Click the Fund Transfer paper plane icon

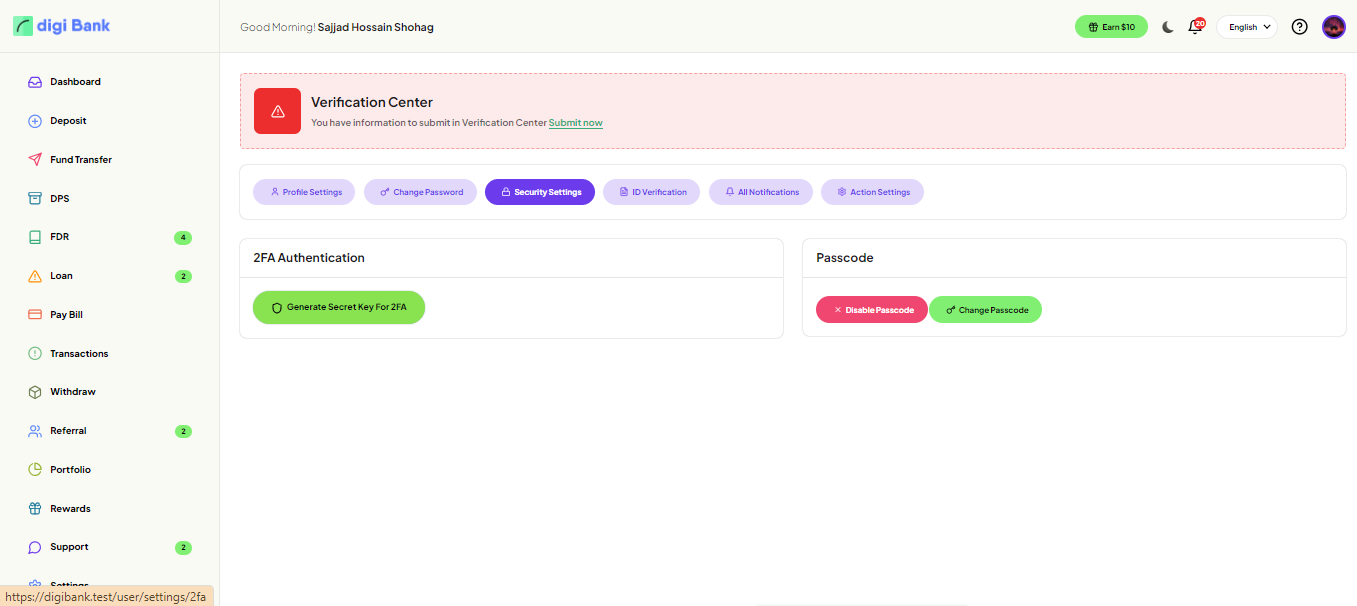click(35, 160)
